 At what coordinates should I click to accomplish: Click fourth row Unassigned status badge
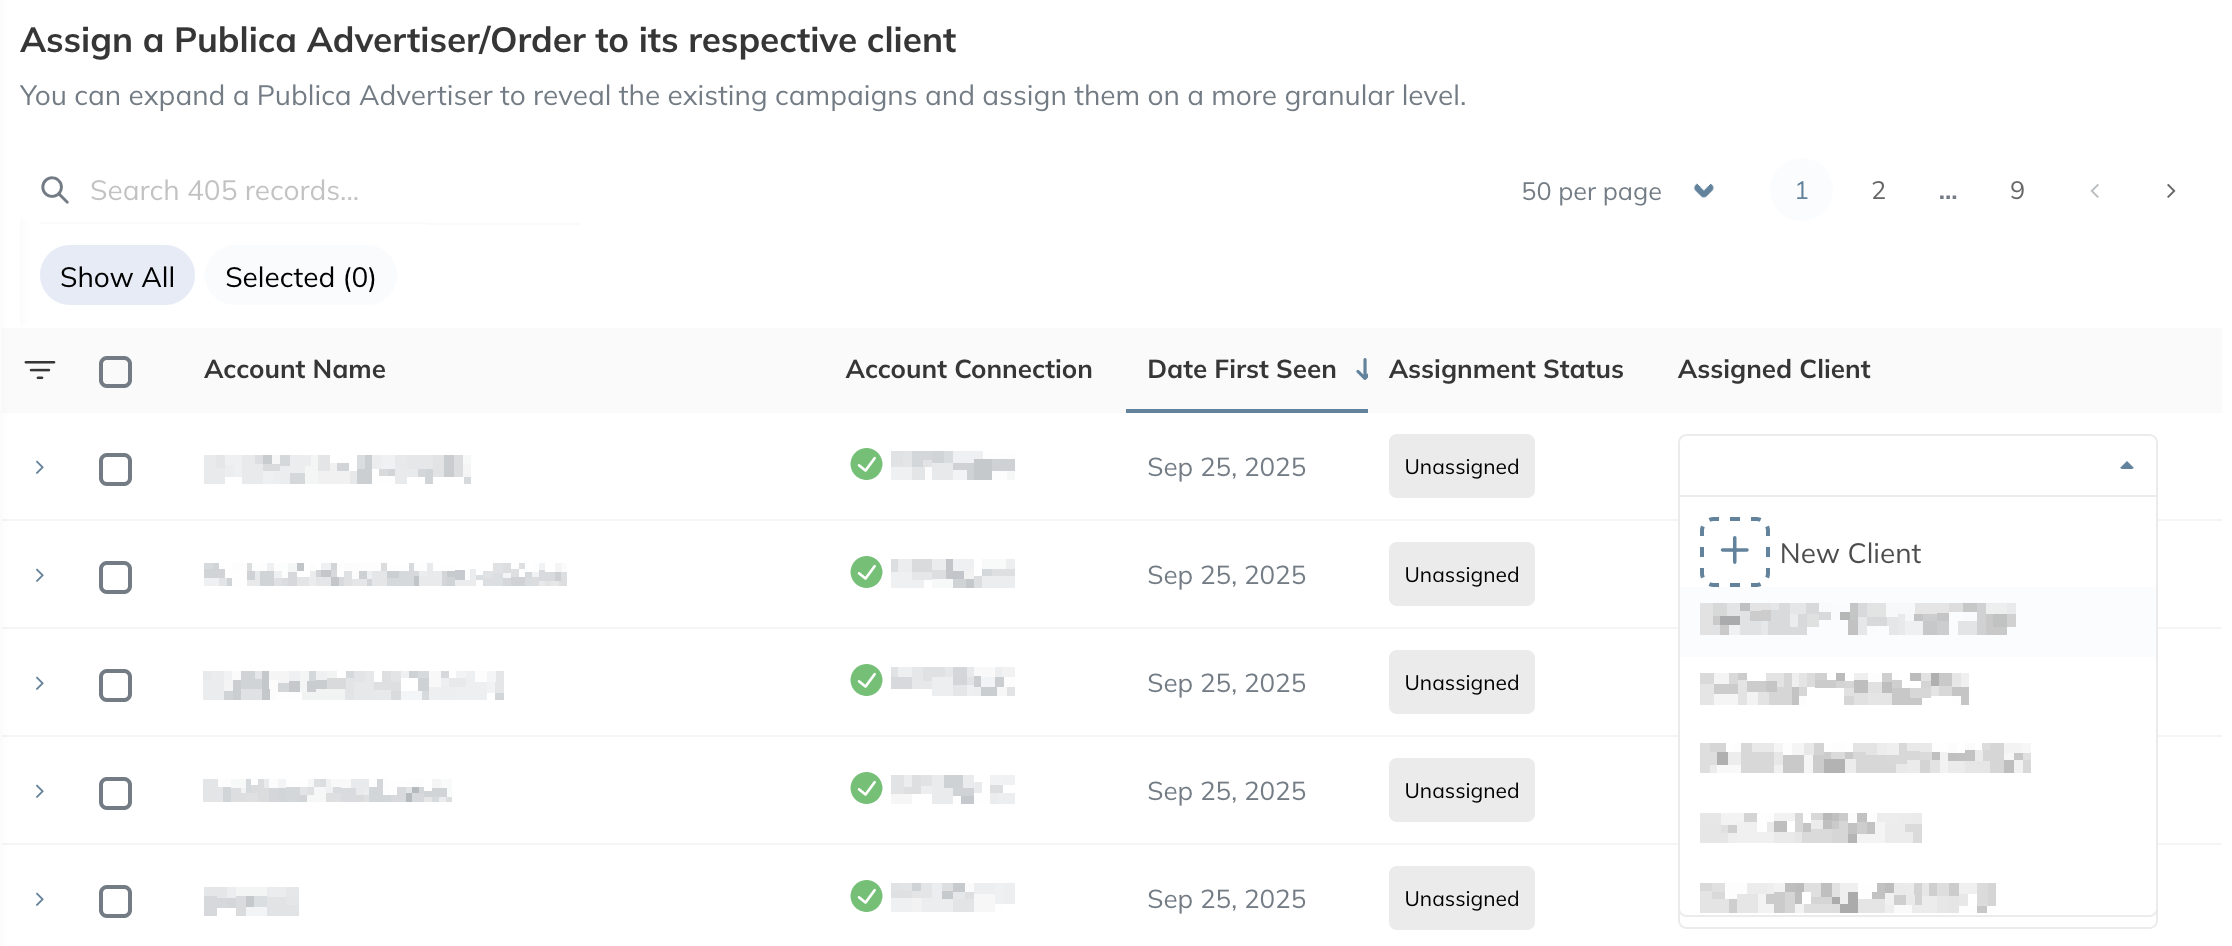click(1461, 790)
